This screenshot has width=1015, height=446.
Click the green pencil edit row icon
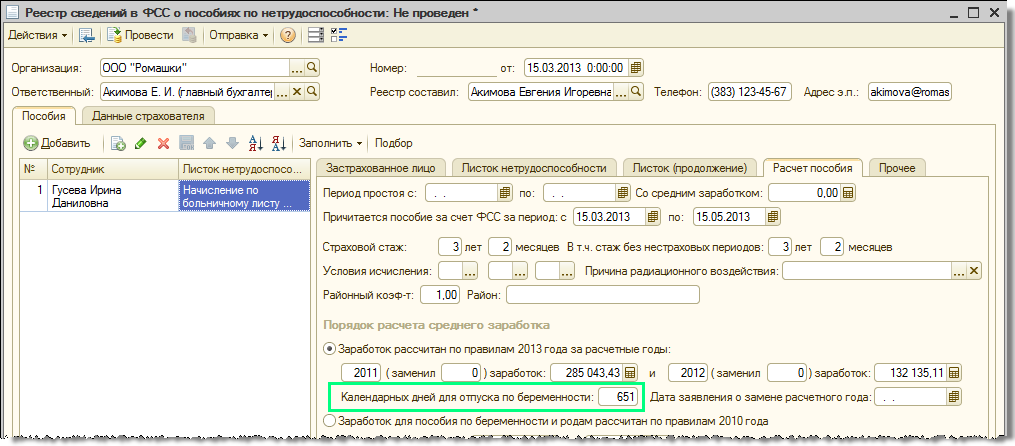point(140,144)
